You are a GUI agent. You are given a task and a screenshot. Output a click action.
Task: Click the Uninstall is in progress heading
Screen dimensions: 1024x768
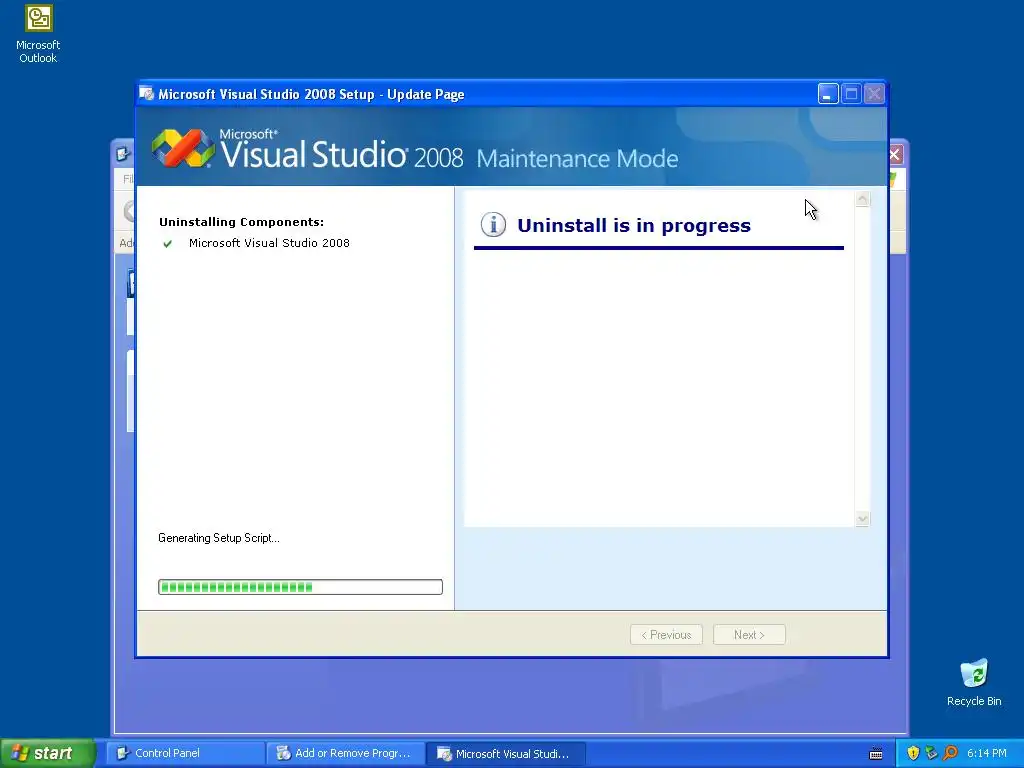point(634,225)
